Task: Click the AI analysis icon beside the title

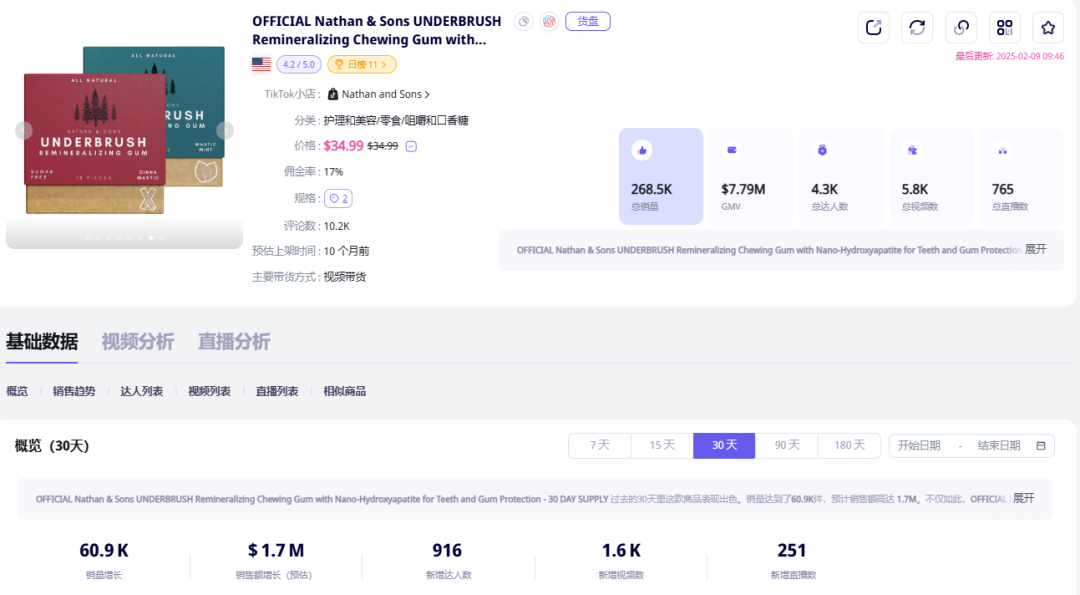Action: pyautogui.click(x=549, y=21)
